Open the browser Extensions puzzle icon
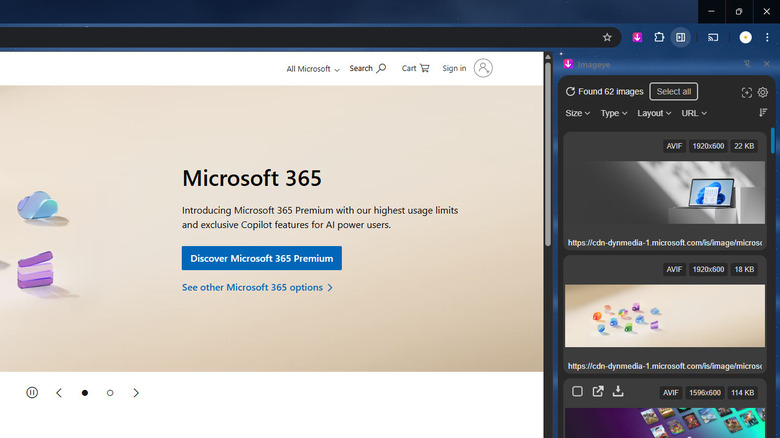Screen dimensions: 780x438 (659, 37)
